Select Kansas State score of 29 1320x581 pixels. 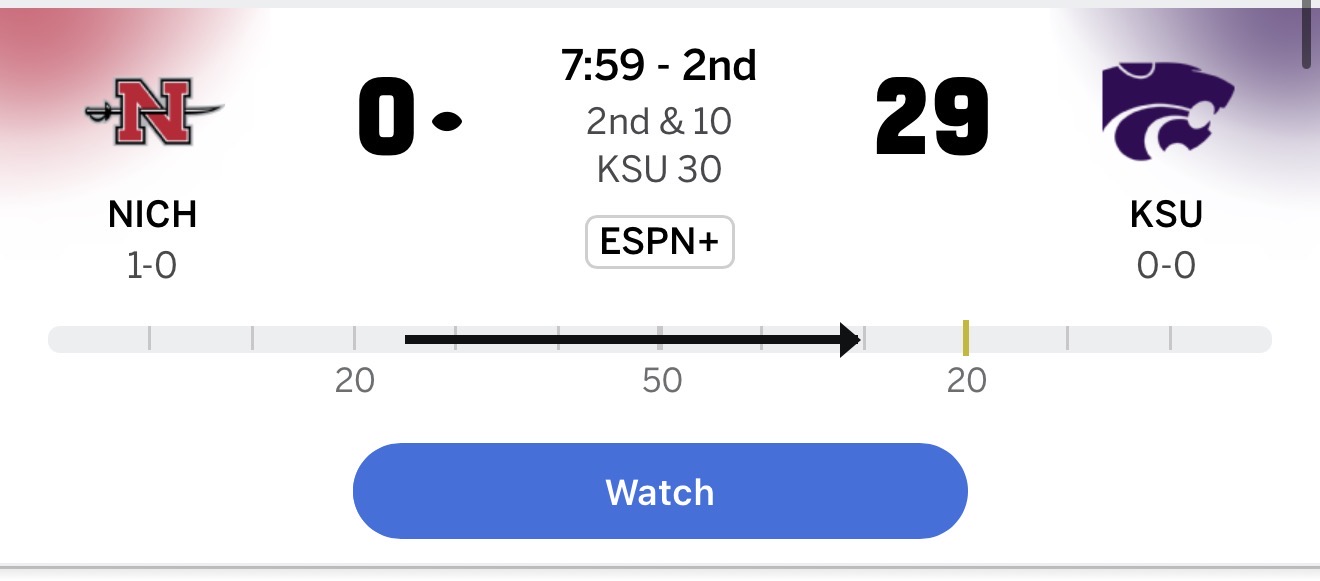(932, 119)
